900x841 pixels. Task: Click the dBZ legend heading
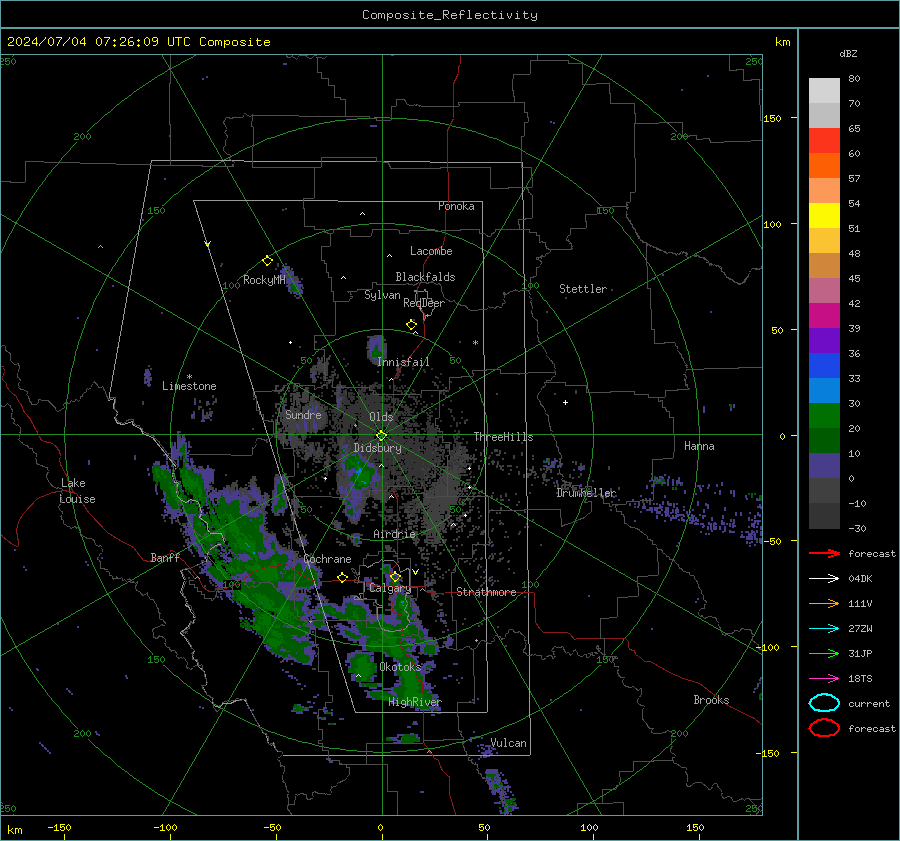(848, 53)
